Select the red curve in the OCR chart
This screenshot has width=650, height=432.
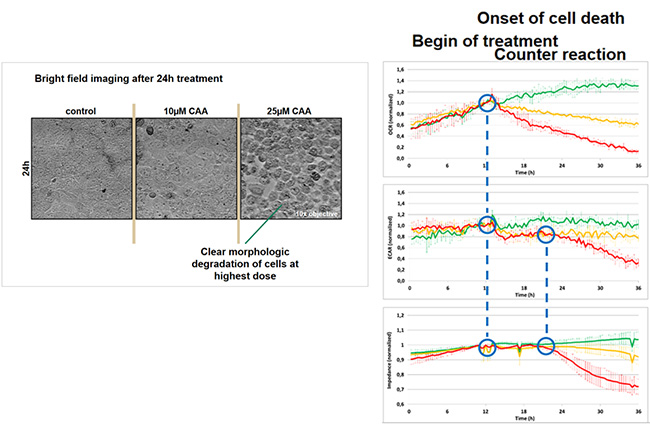pos(580,133)
